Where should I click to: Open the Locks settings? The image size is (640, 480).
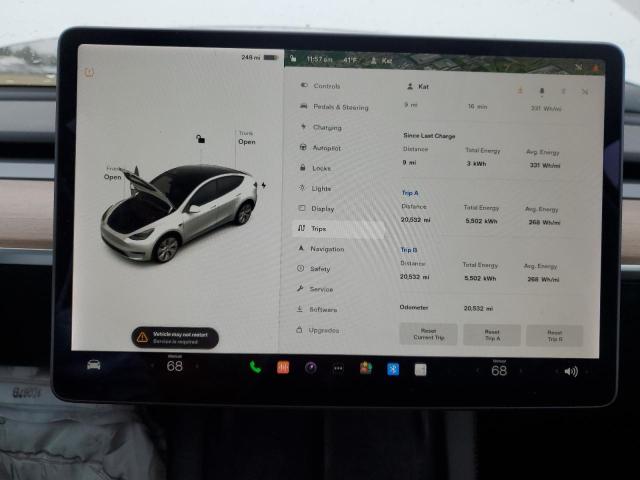click(315, 168)
